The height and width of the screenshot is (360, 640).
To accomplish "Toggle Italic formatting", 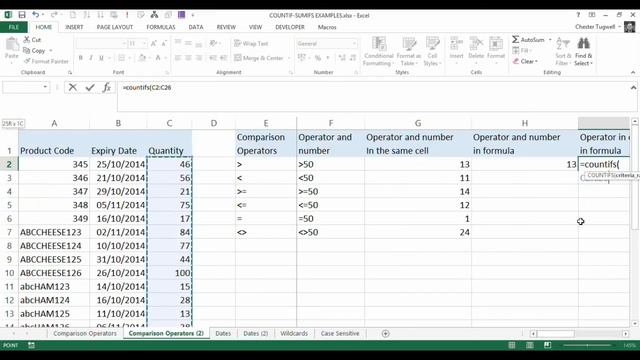I will 91,58.
